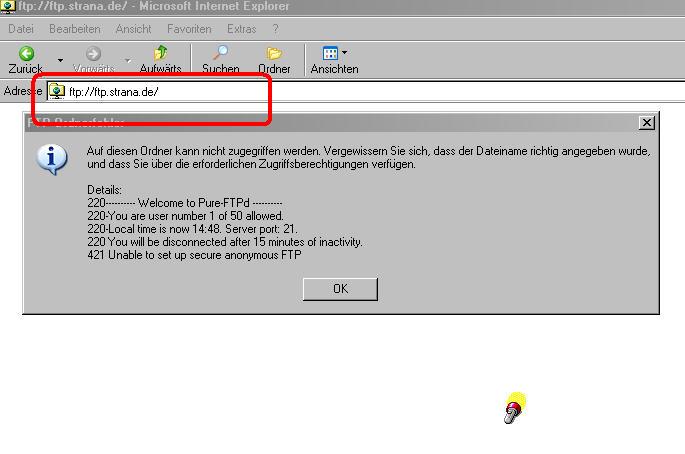
Task: Click the 'disconnected after 15 minutes of inactivity' line
Action: pos(225,242)
